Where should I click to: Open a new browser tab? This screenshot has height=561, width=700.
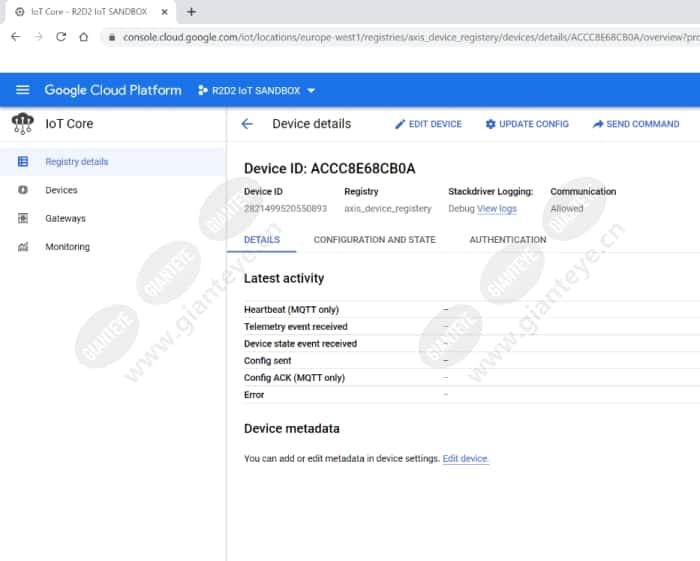pyautogui.click(x=191, y=12)
